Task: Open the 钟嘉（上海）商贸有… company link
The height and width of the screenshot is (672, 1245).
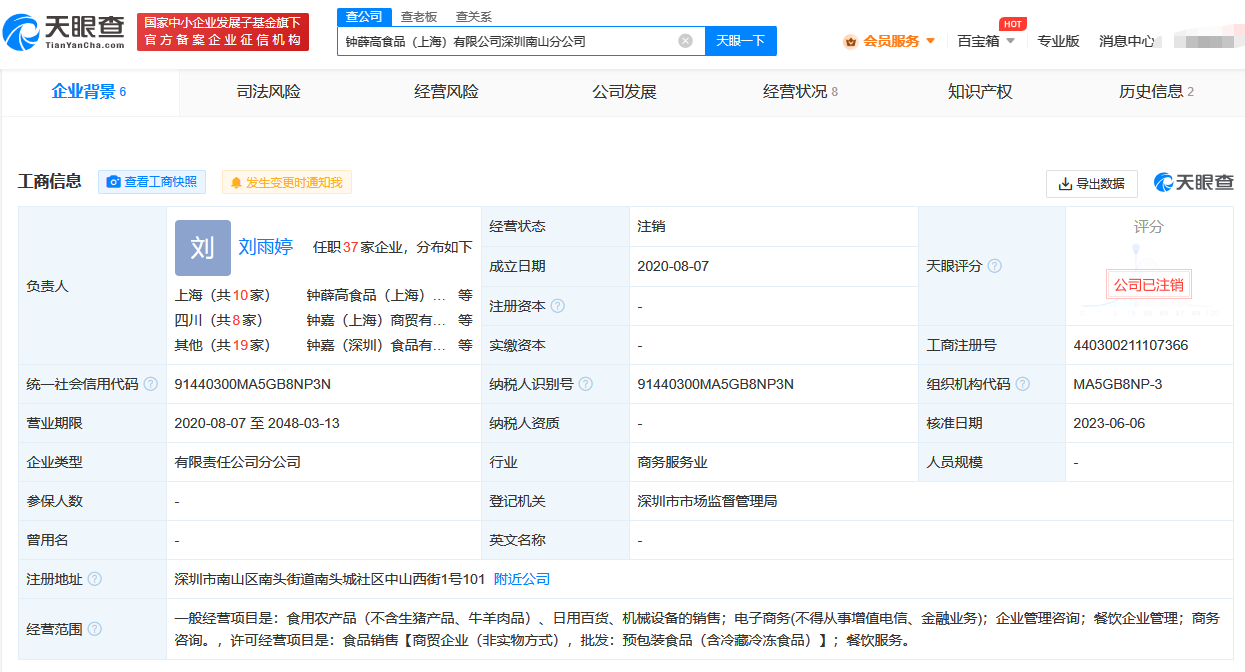Action: click(x=376, y=320)
